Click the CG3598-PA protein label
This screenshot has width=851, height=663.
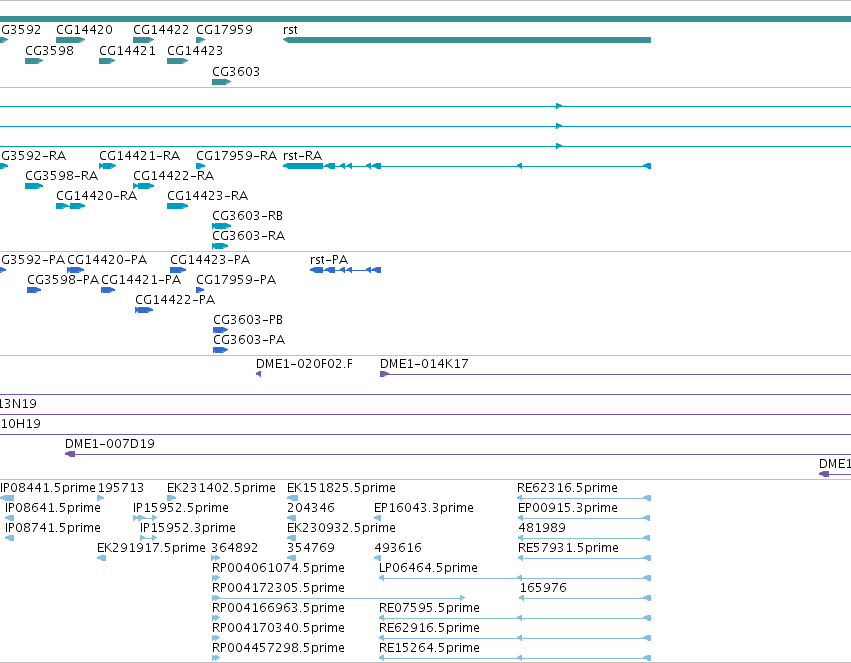[63, 280]
